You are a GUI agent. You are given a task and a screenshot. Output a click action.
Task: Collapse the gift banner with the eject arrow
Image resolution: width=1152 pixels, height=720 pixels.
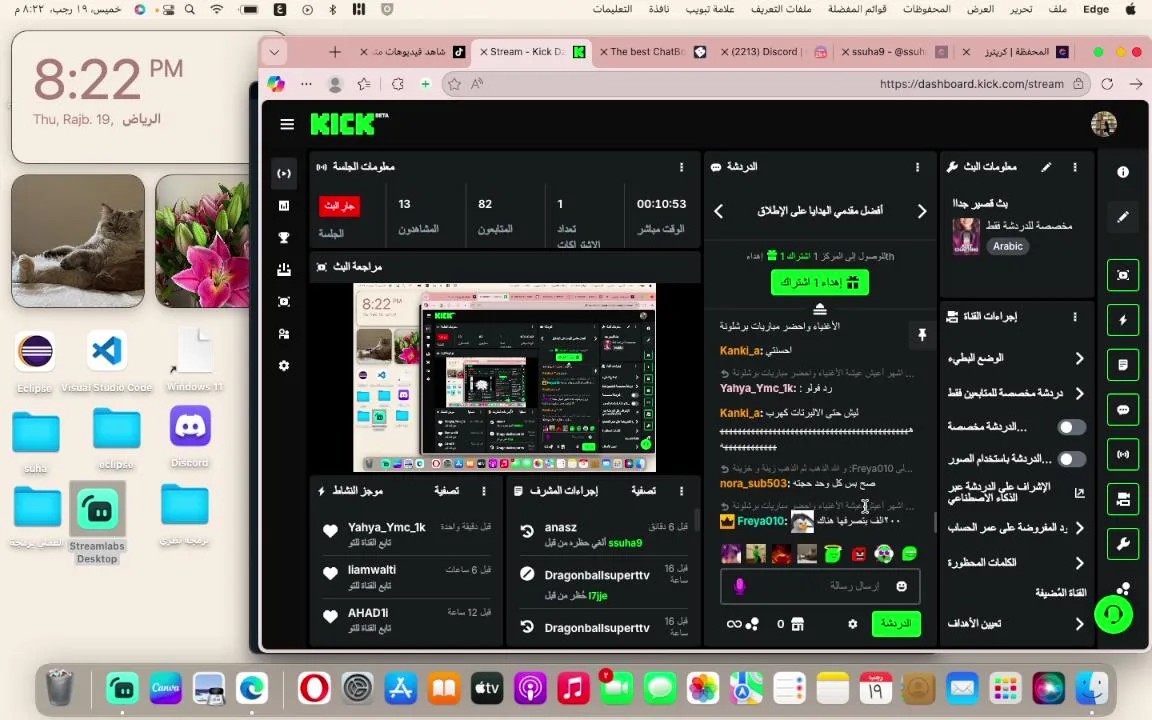click(820, 309)
